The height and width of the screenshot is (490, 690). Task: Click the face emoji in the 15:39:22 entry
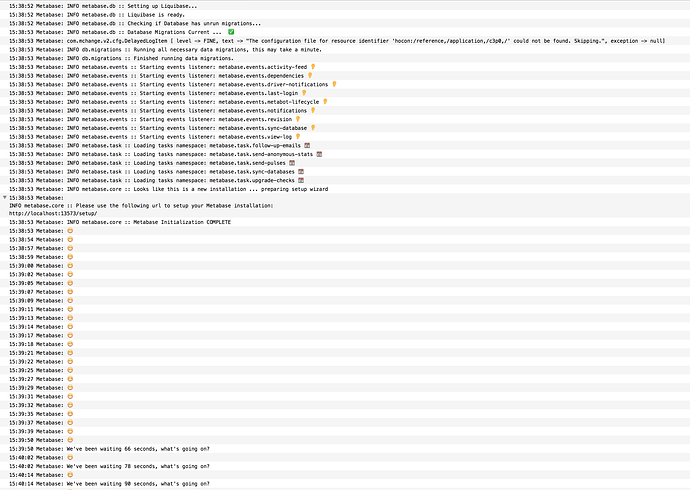click(x=70, y=361)
